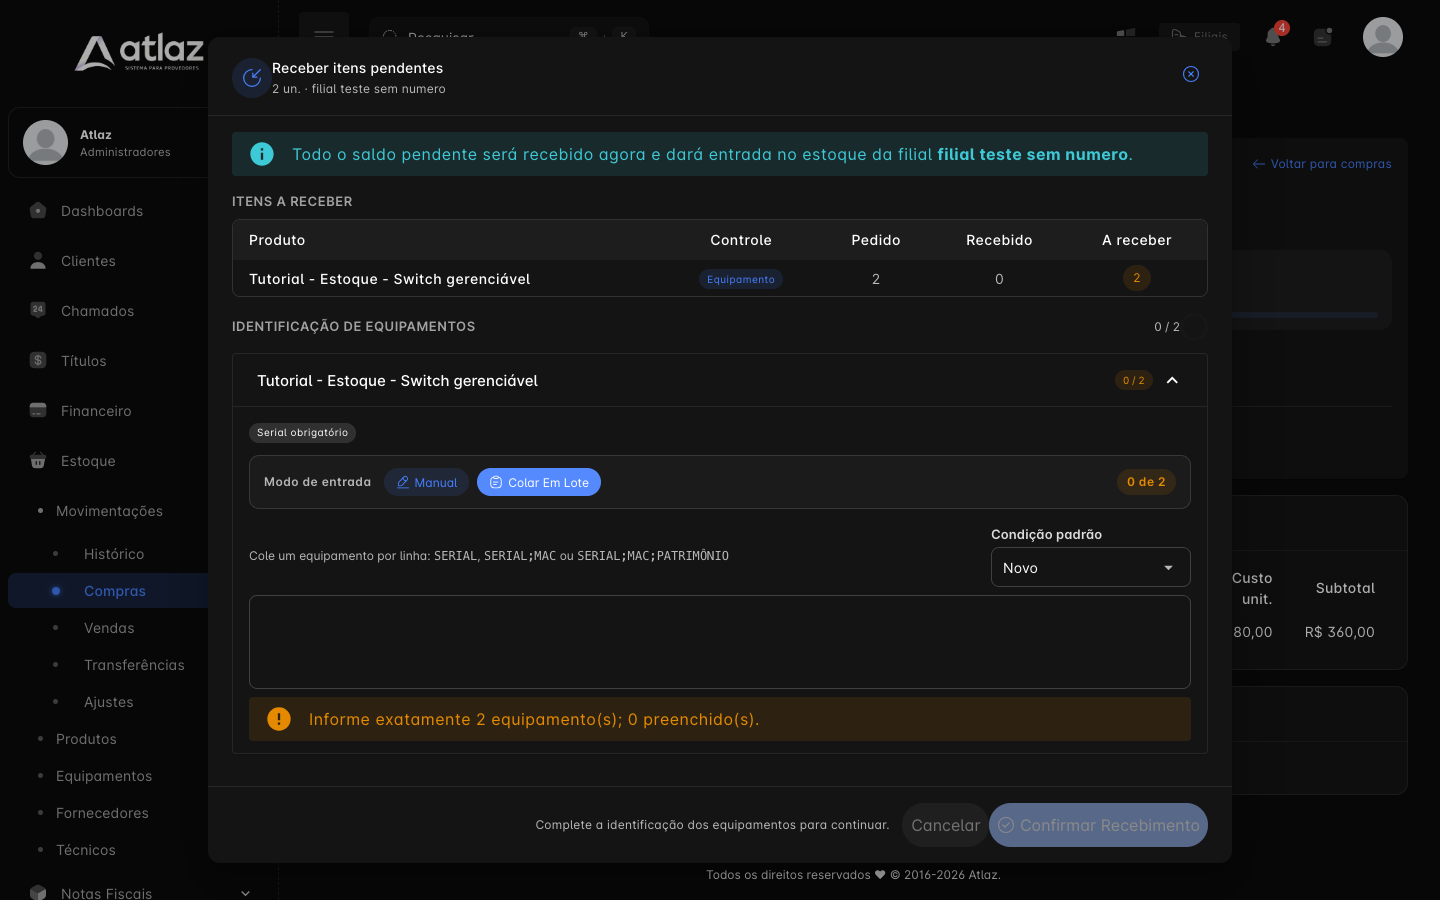Screen dimensions: 1440x900
Task: Open Compras in the sidebar
Action: point(115,591)
